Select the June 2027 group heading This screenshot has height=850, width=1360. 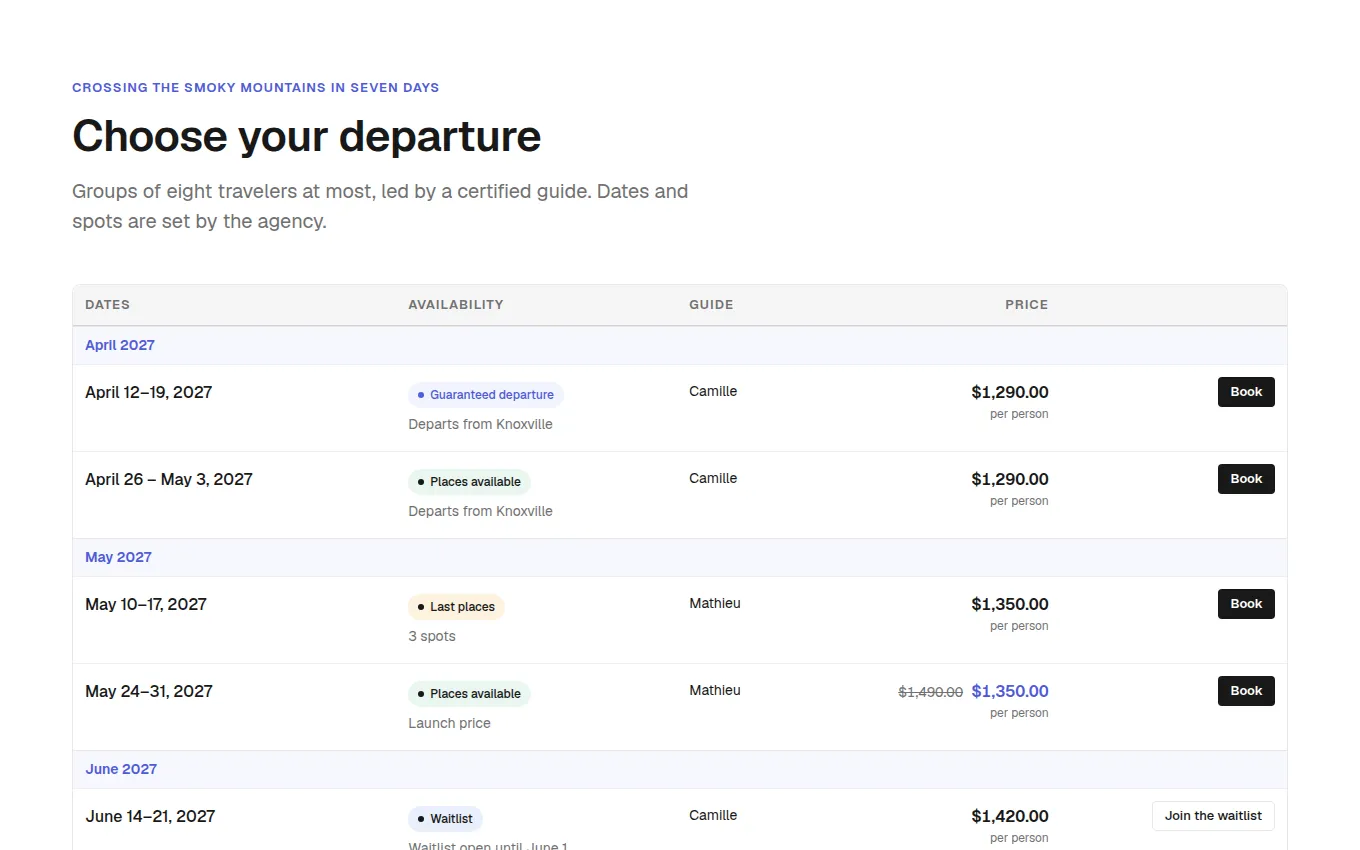click(121, 769)
